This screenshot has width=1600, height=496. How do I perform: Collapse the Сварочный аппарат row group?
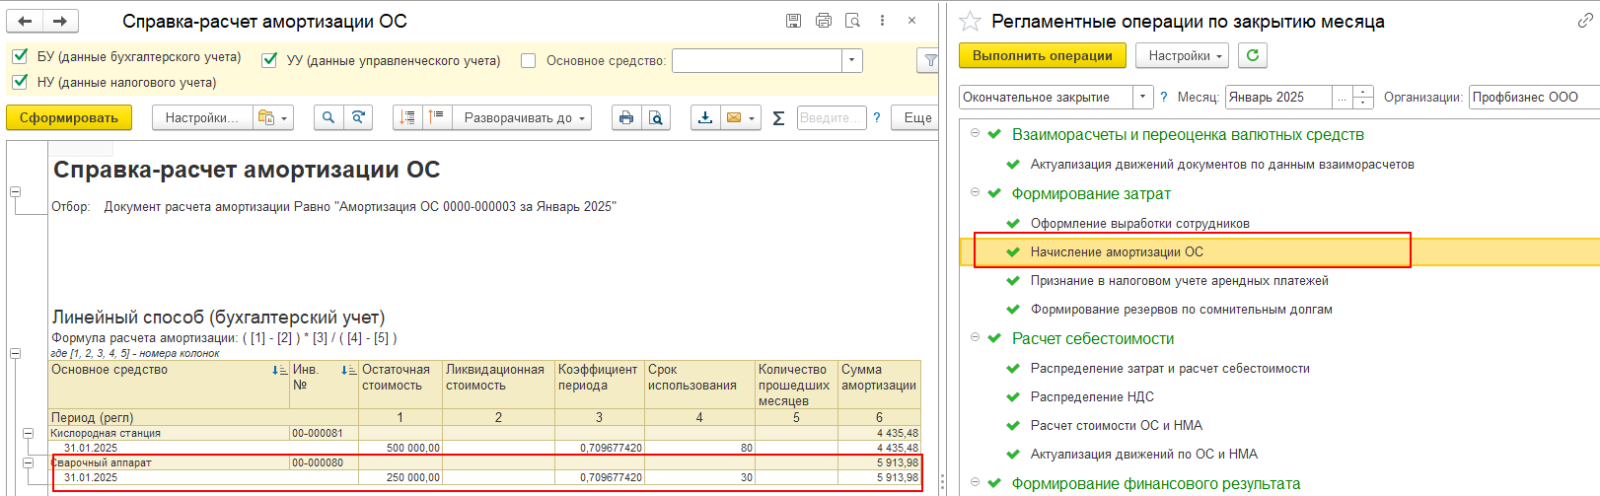28,464
